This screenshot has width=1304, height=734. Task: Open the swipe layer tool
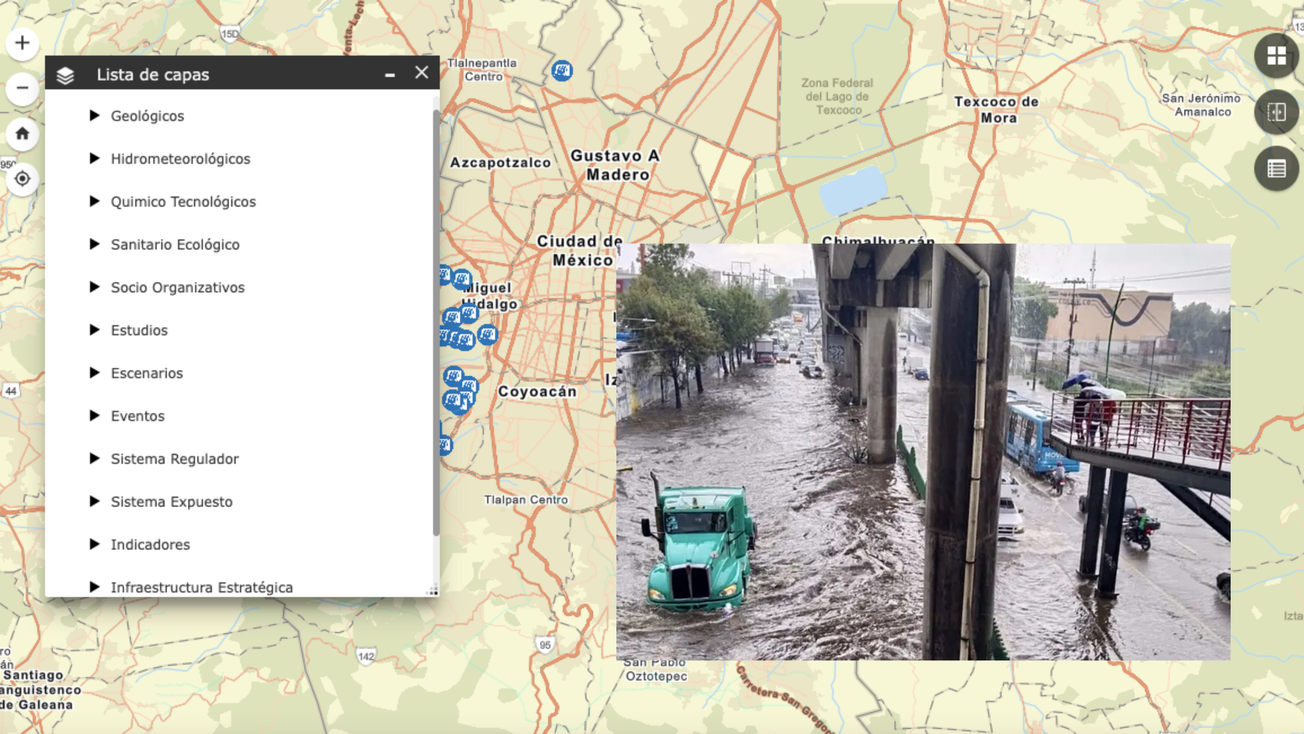[x=1277, y=112]
